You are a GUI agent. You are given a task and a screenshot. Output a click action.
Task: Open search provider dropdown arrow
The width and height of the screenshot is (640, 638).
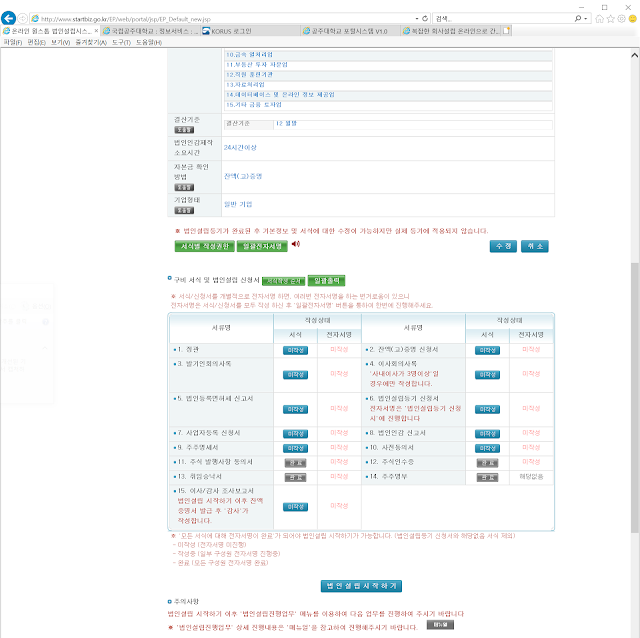(586, 19)
